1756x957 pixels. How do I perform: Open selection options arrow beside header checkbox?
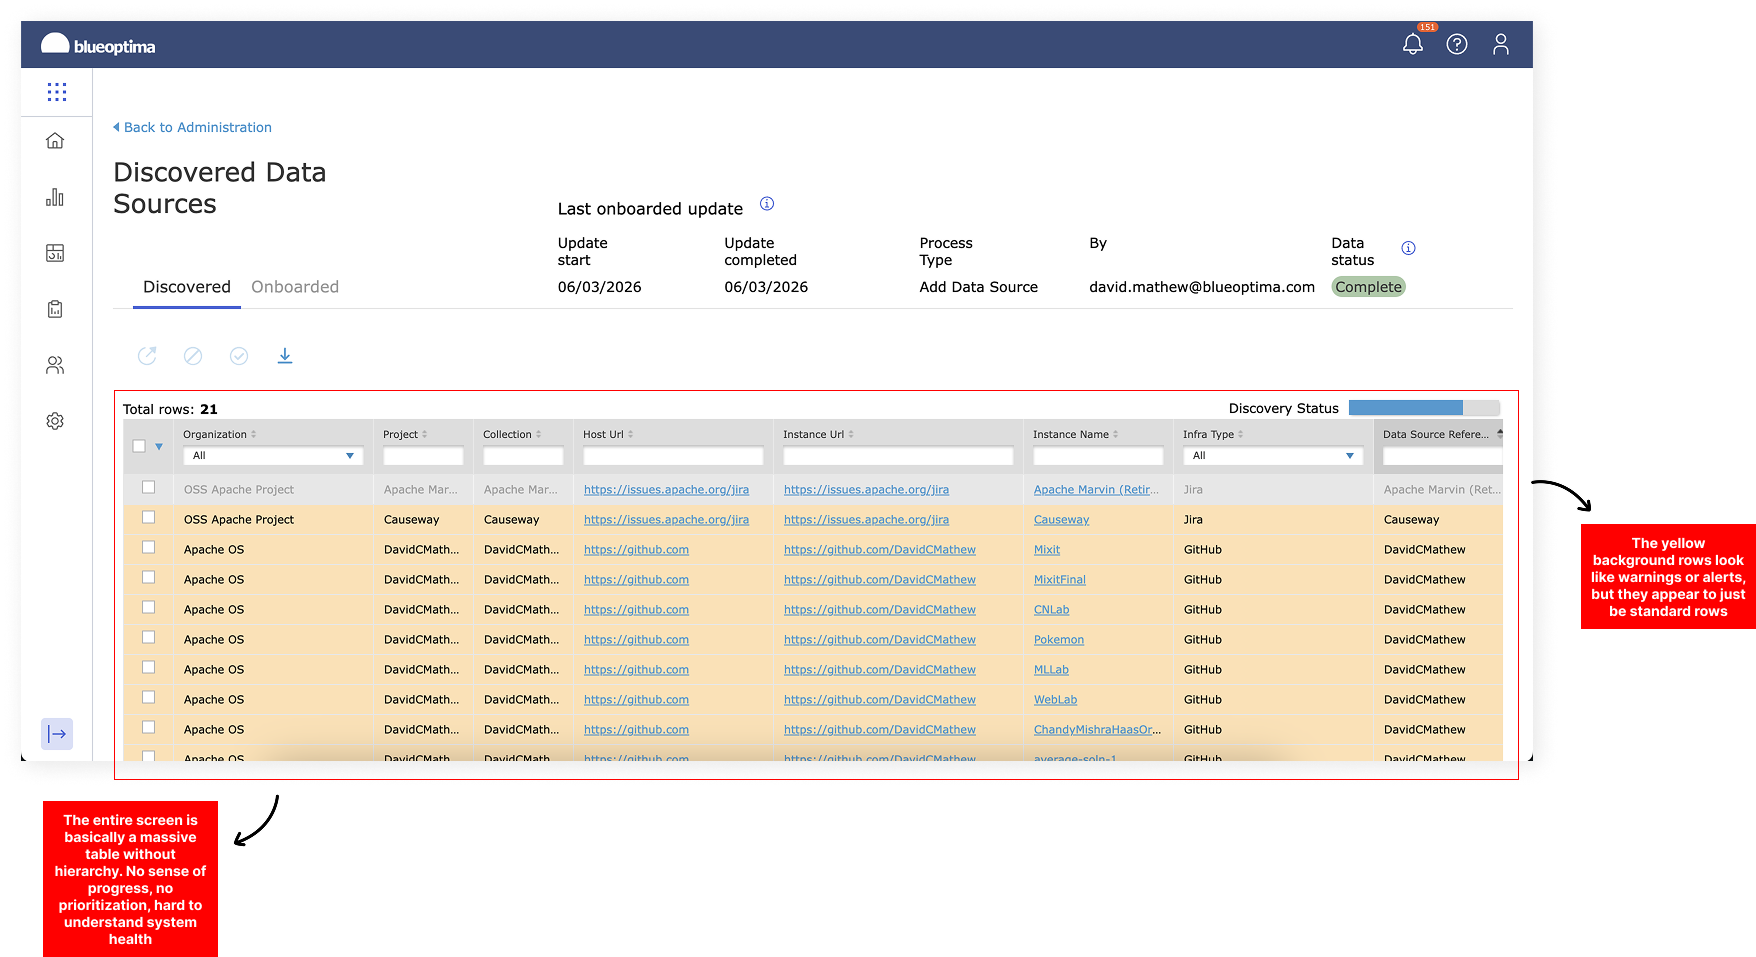(159, 447)
